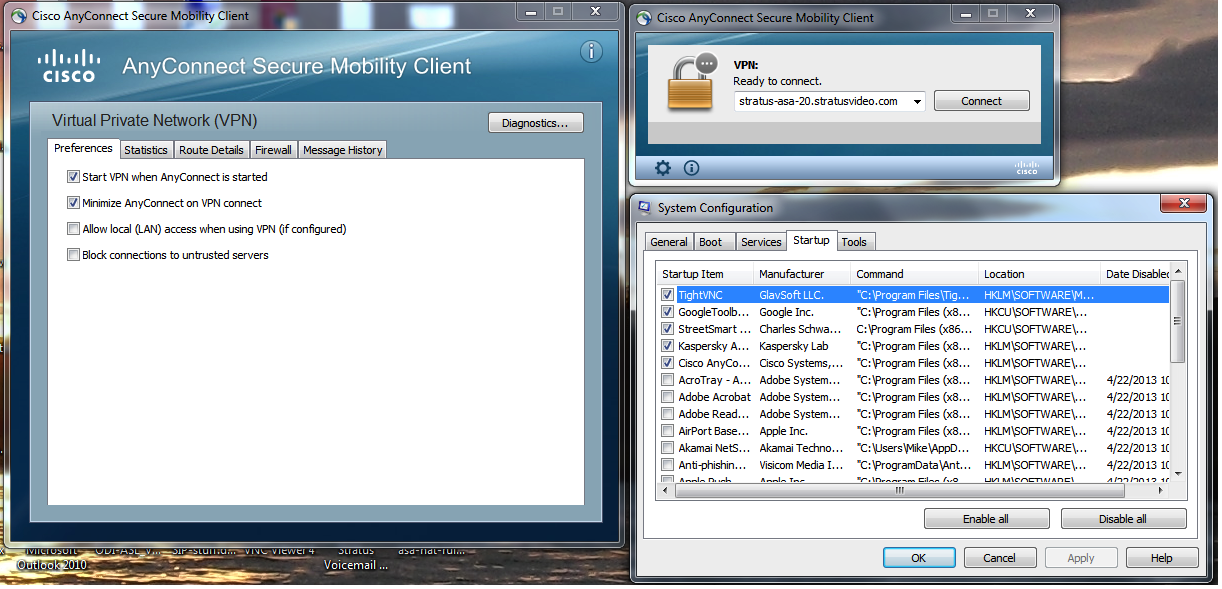The height and width of the screenshot is (589, 1222).
Task: Check the Akamai NetS... startup item
Action: (667, 448)
